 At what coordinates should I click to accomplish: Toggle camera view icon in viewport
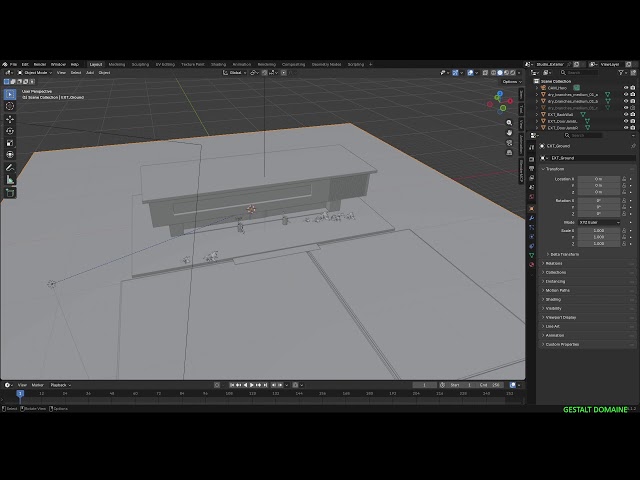tap(509, 143)
